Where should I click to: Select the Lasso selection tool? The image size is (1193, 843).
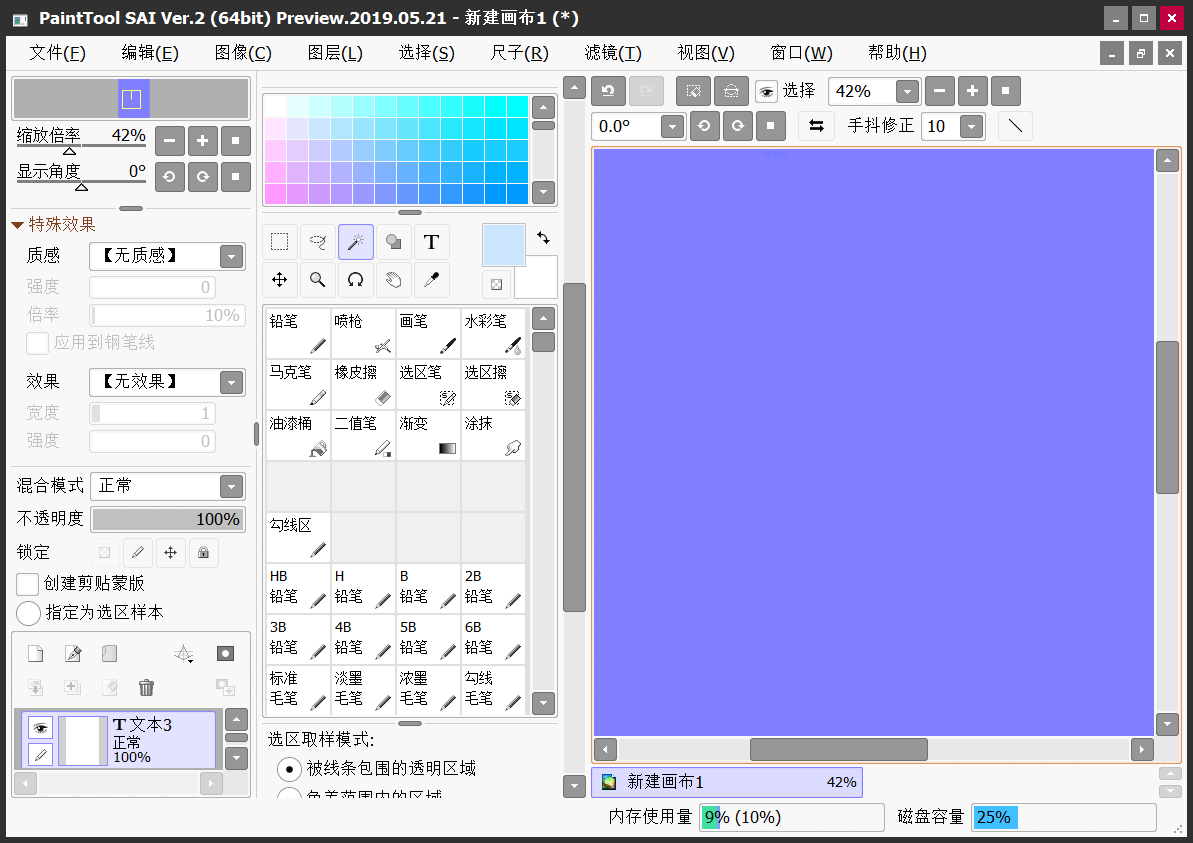click(x=317, y=242)
